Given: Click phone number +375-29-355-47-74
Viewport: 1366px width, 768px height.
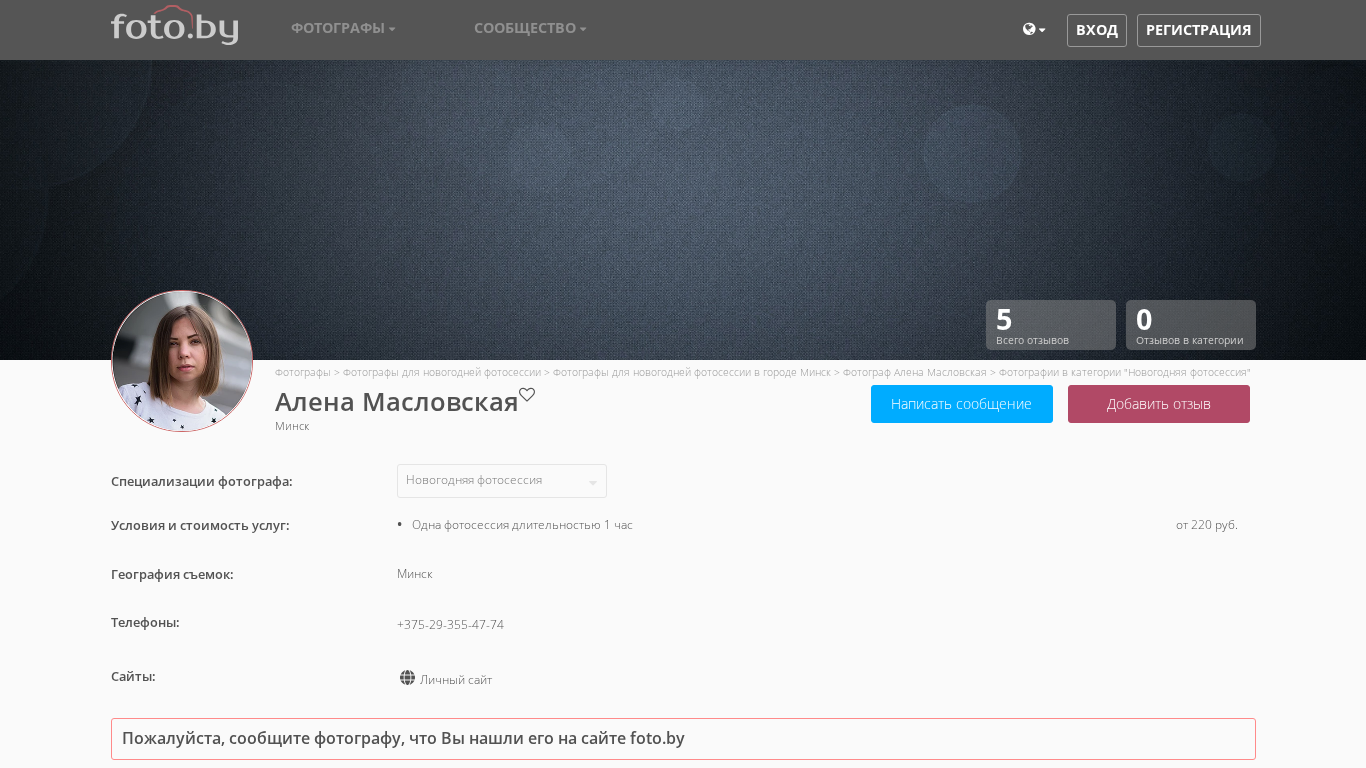Looking at the screenshot, I should coord(450,625).
